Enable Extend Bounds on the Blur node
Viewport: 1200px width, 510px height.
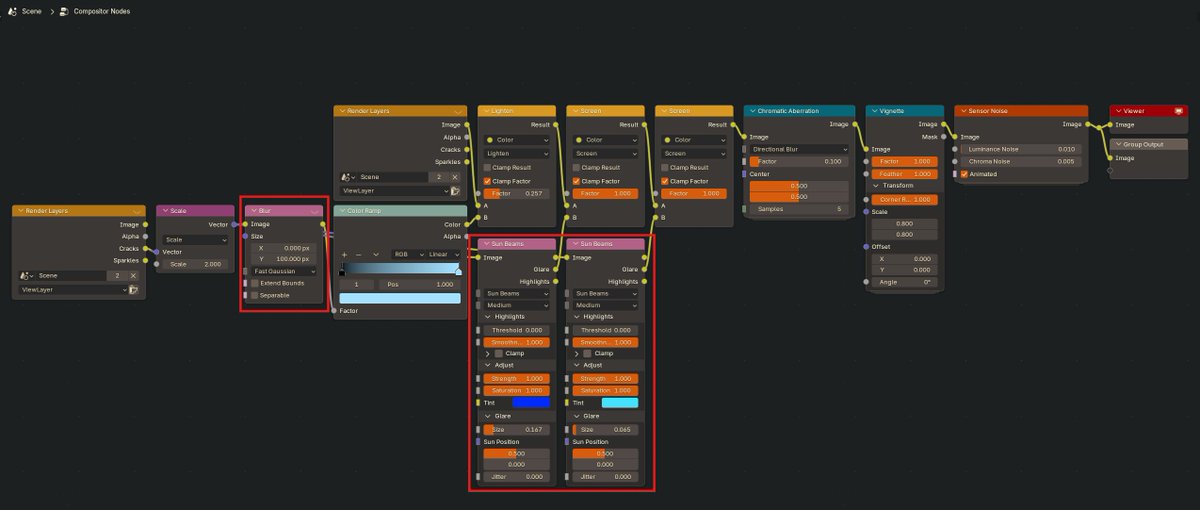click(x=255, y=283)
